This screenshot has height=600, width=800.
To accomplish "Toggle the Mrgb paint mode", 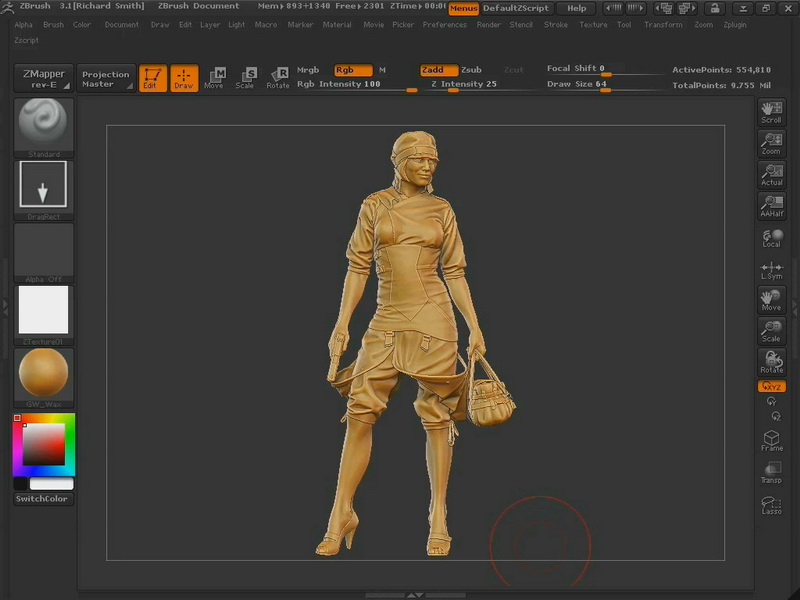I will click(x=308, y=70).
